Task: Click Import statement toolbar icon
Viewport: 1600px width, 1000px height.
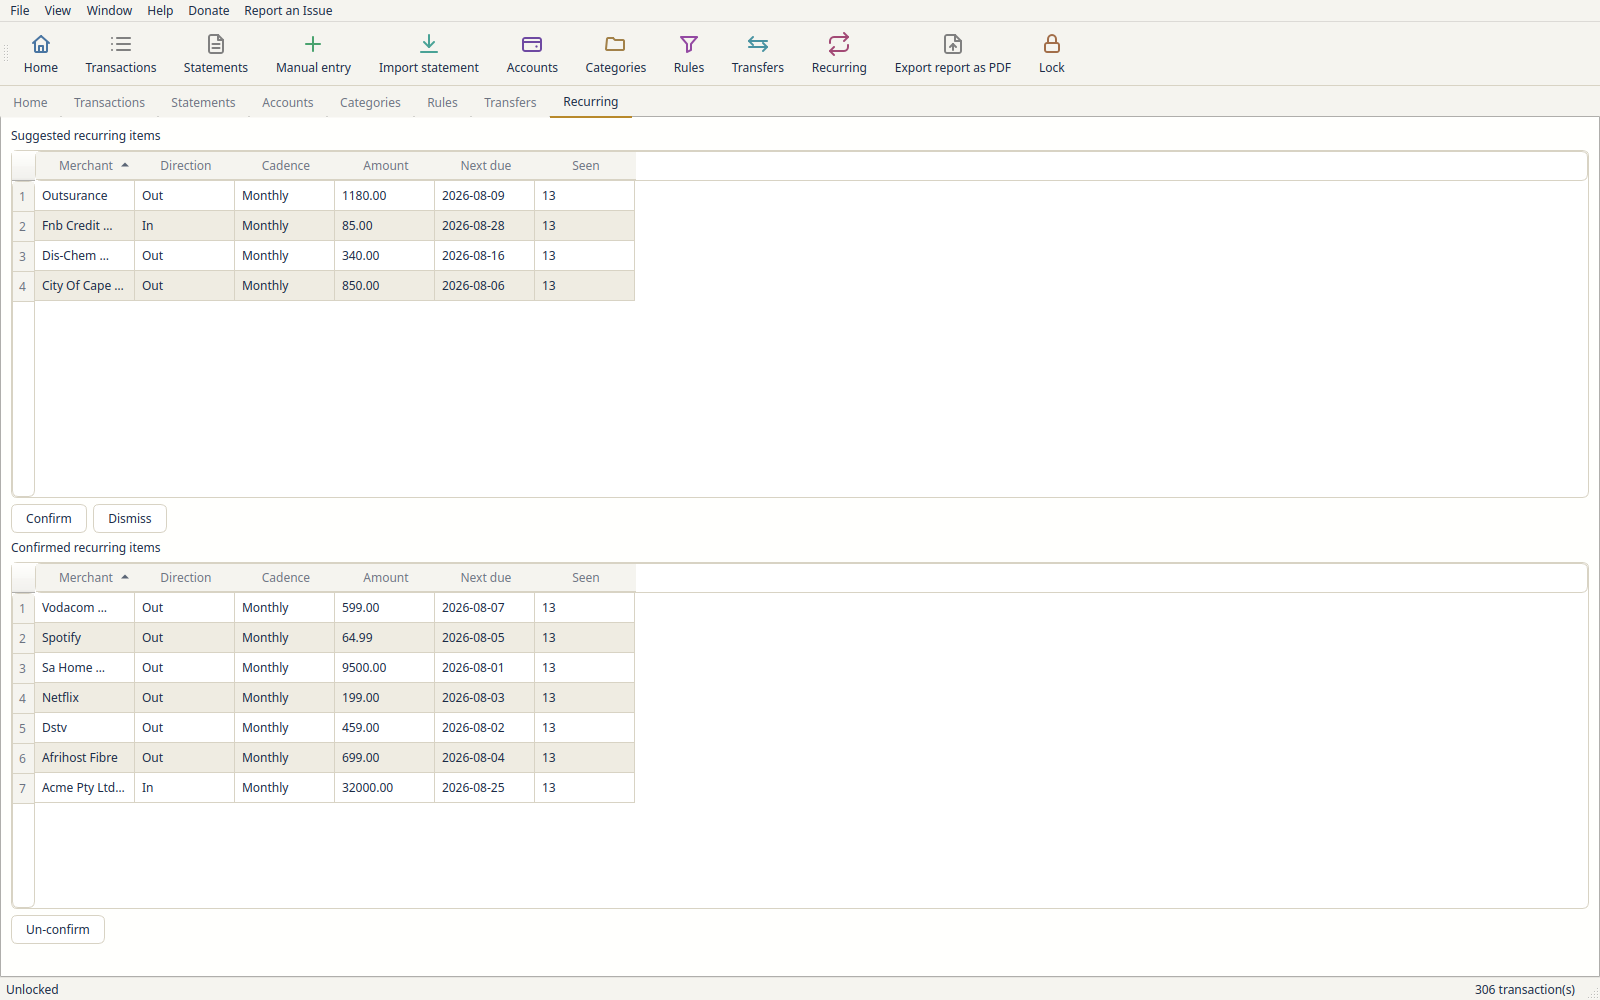Action: (x=429, y=54)
